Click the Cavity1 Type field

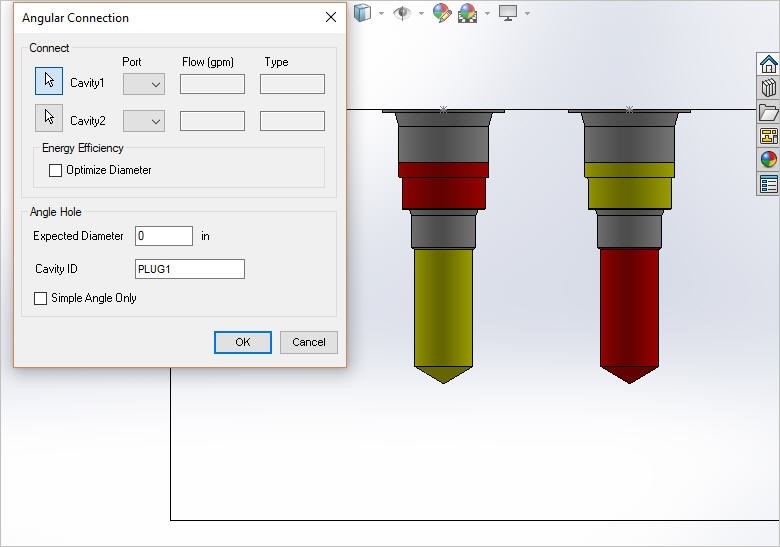[x=292, y=84]
